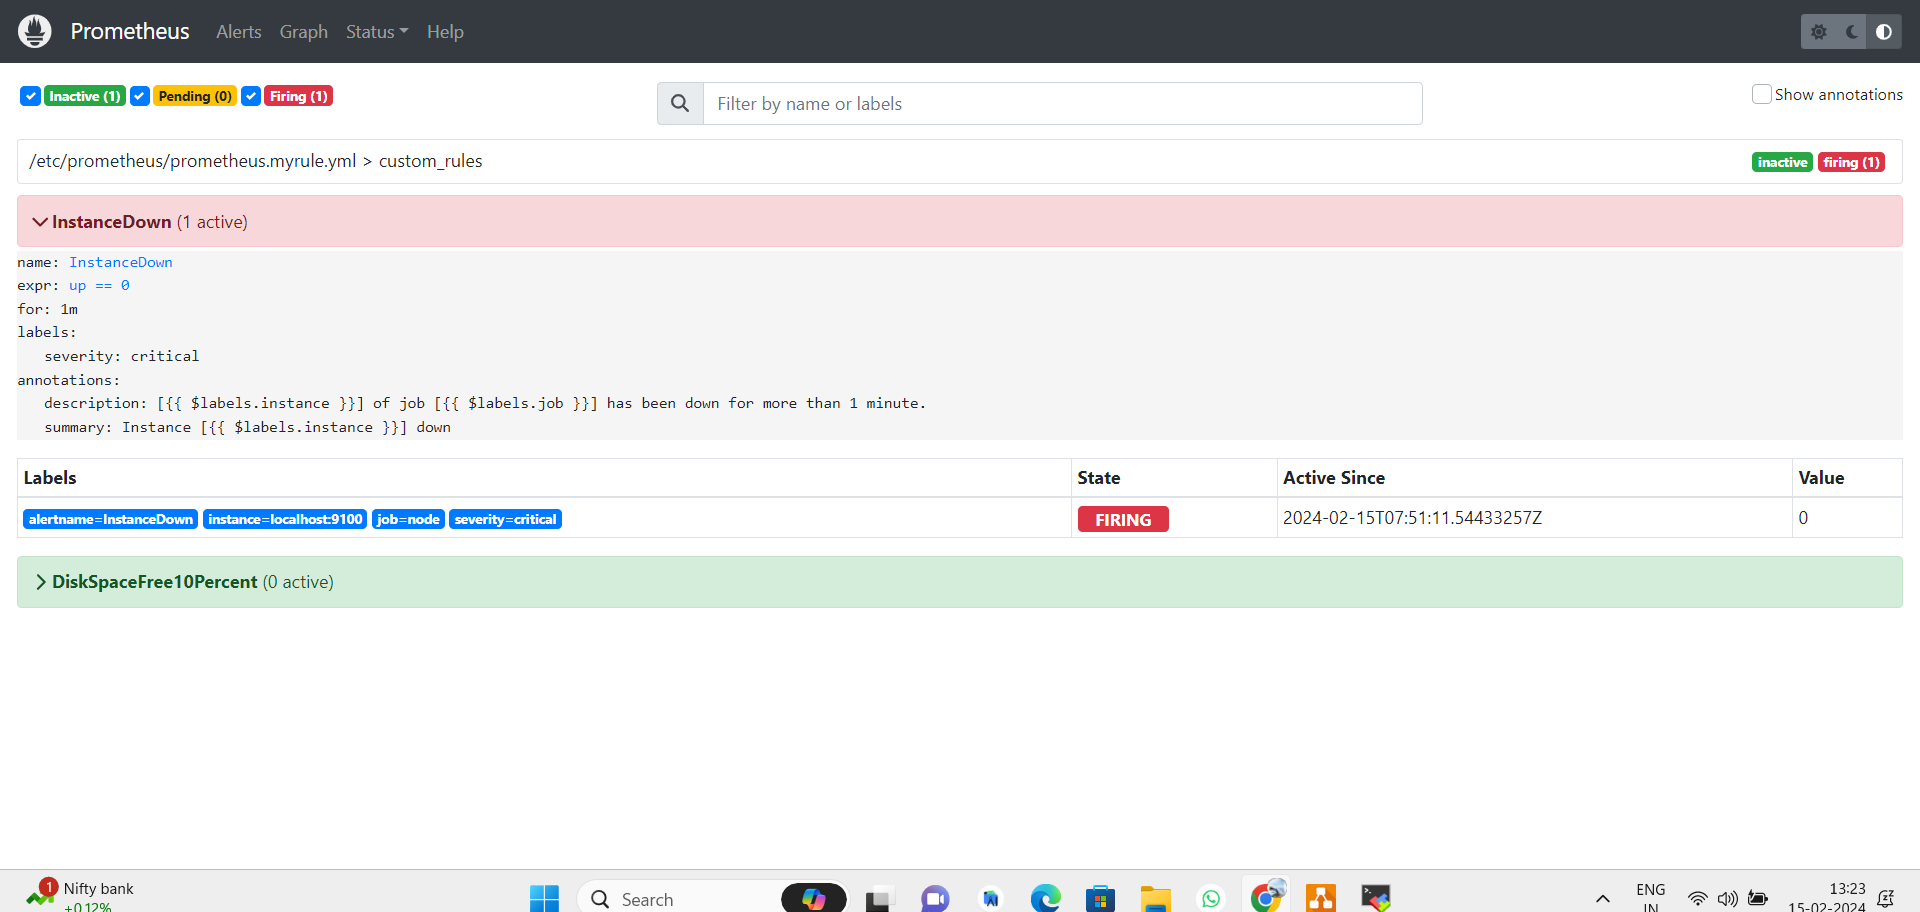Open Microsoft Edge from the taskbar
1920x912 pixels.
coord(1046,898)
